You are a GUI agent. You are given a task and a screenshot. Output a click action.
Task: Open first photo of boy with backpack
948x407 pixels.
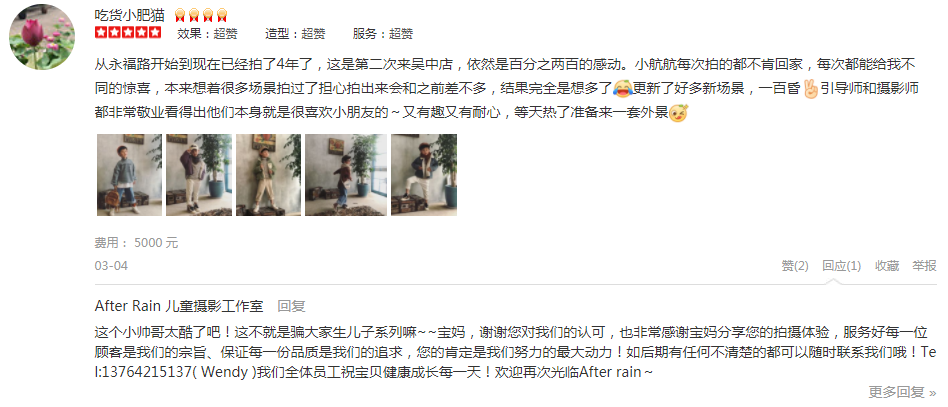click(x=129, y=175)
